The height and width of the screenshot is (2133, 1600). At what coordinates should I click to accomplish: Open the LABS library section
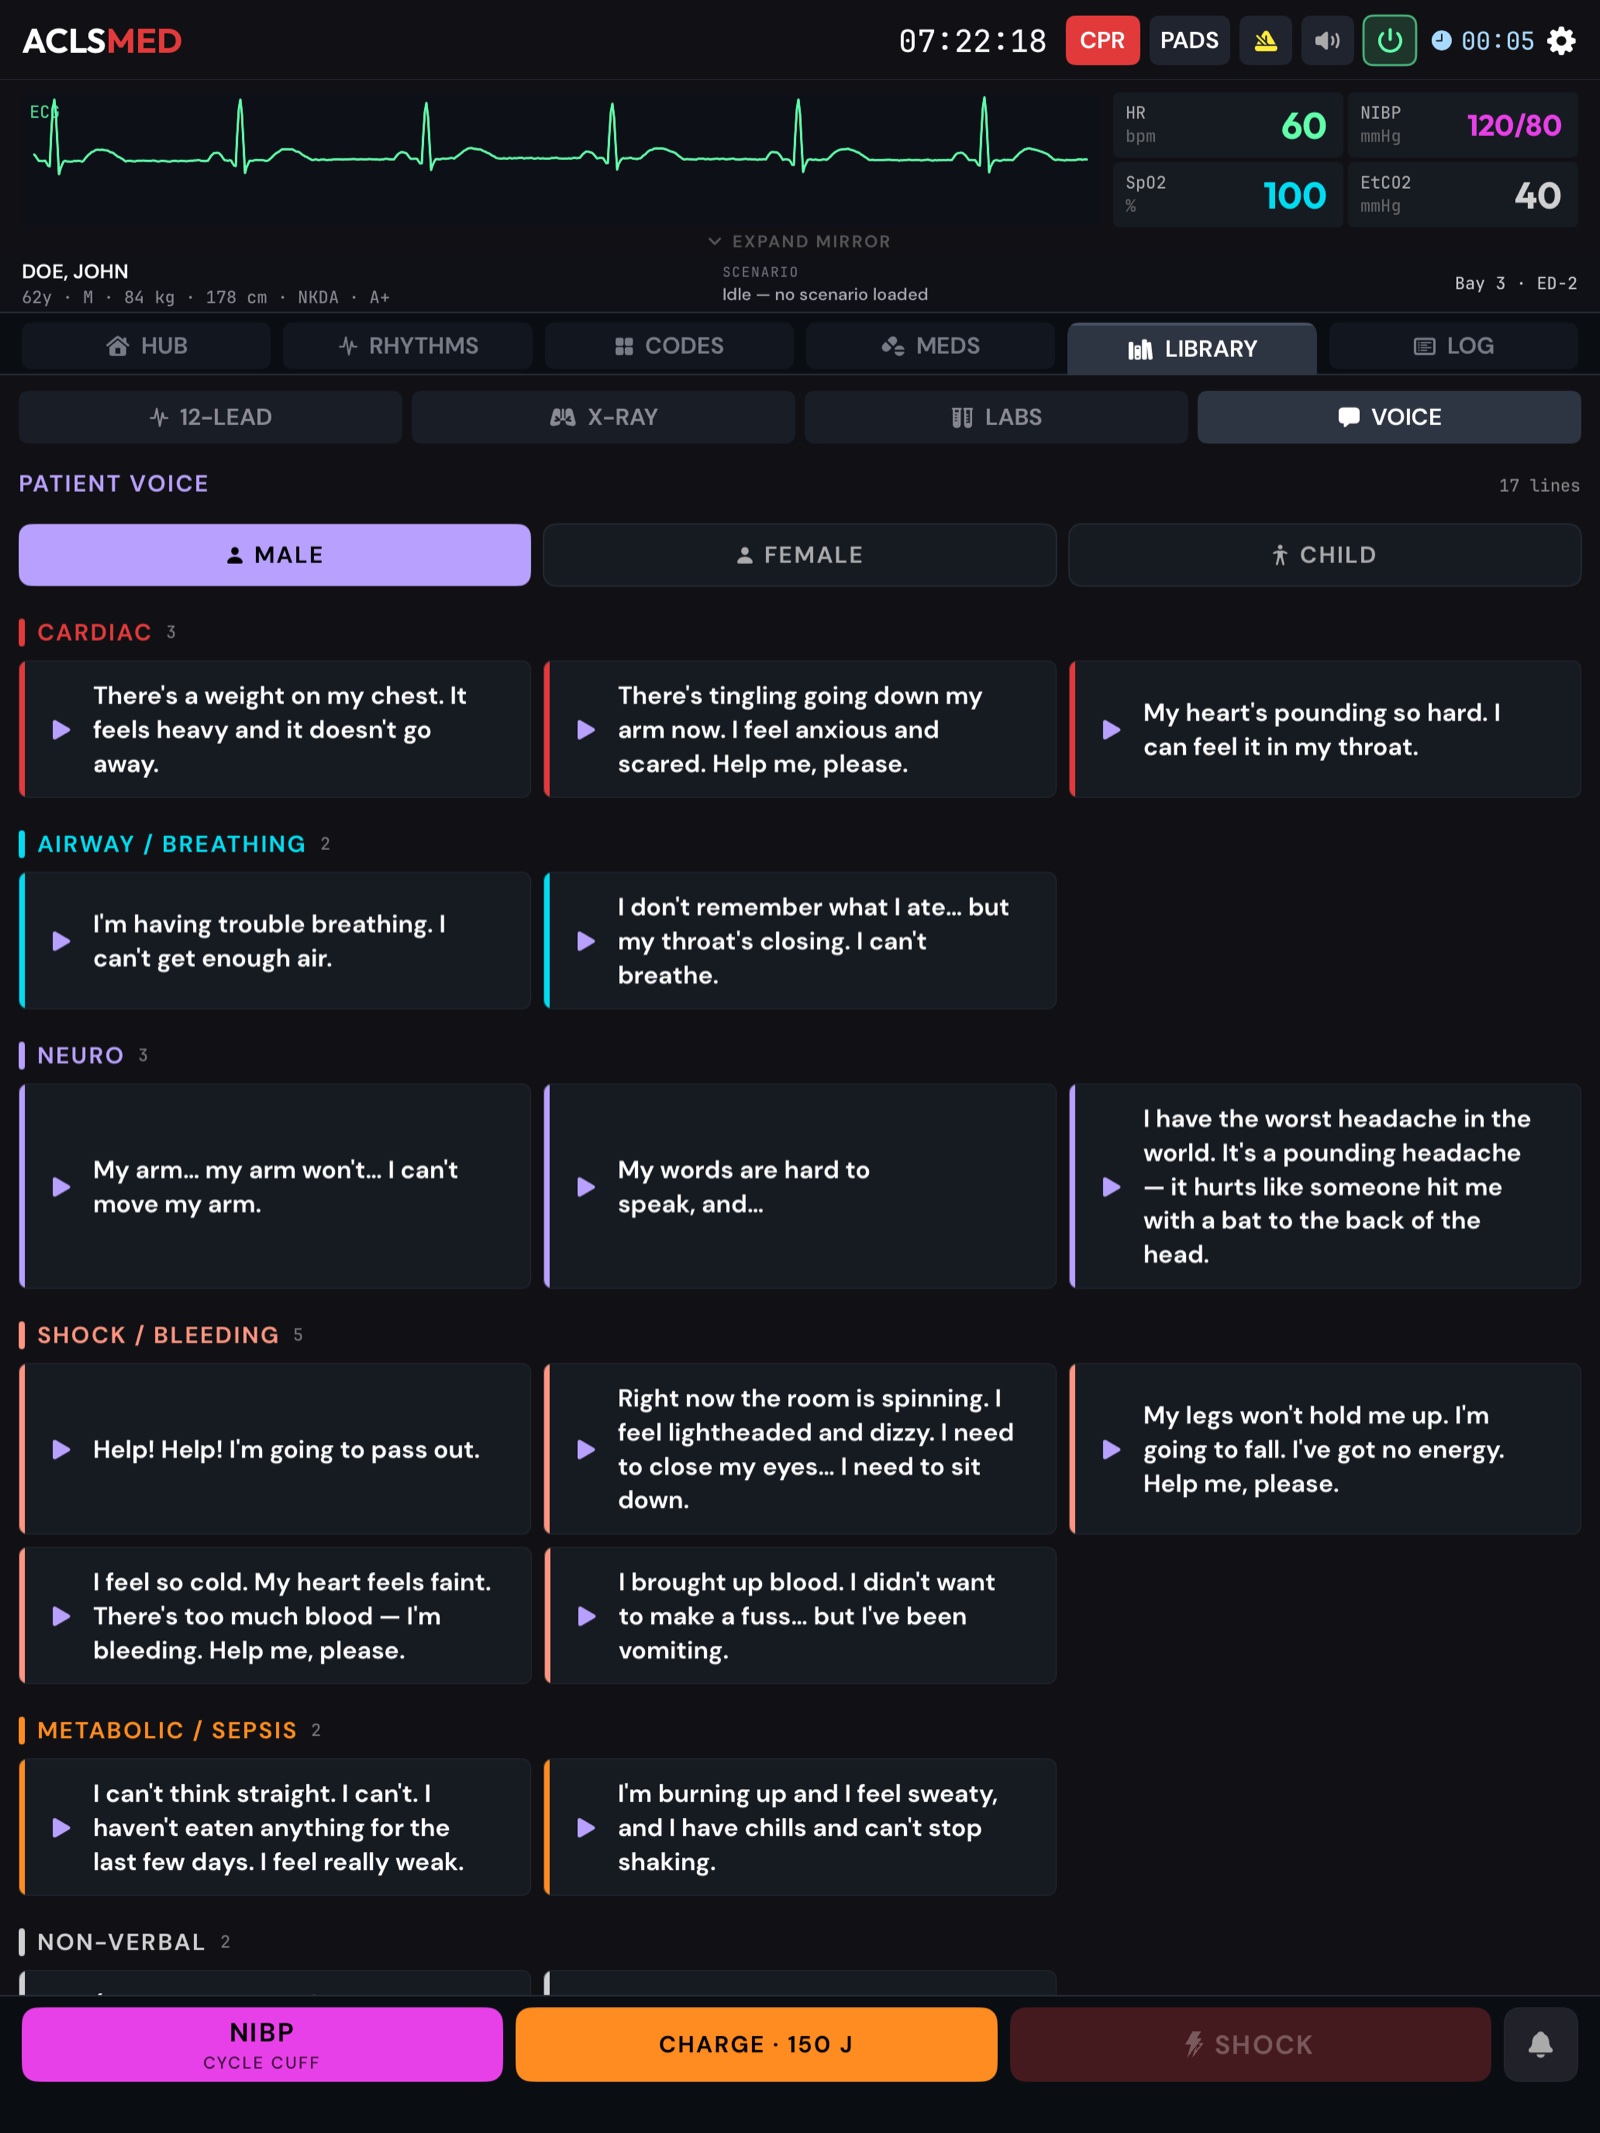pyautogui.click(x=996, y=417)
